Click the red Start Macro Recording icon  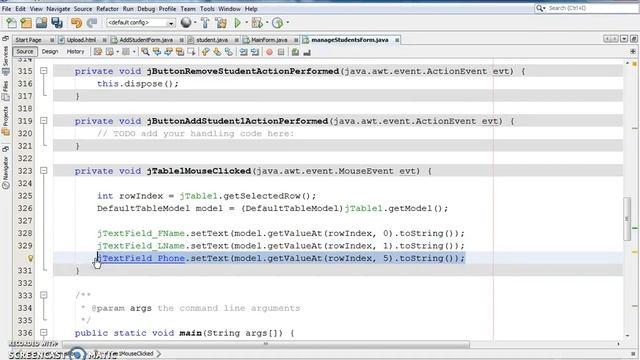(x=269, y=52)
